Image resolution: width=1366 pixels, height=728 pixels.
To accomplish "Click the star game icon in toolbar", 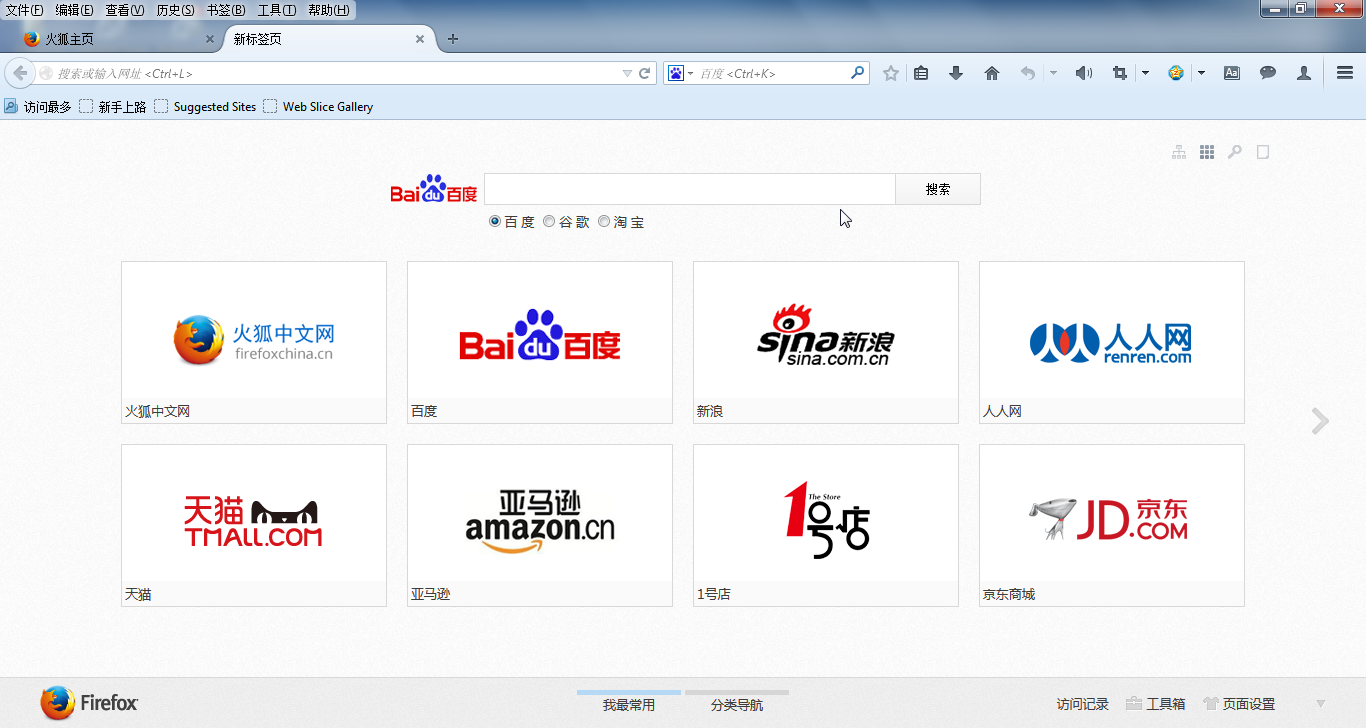I will click(x=1176, y=73).
